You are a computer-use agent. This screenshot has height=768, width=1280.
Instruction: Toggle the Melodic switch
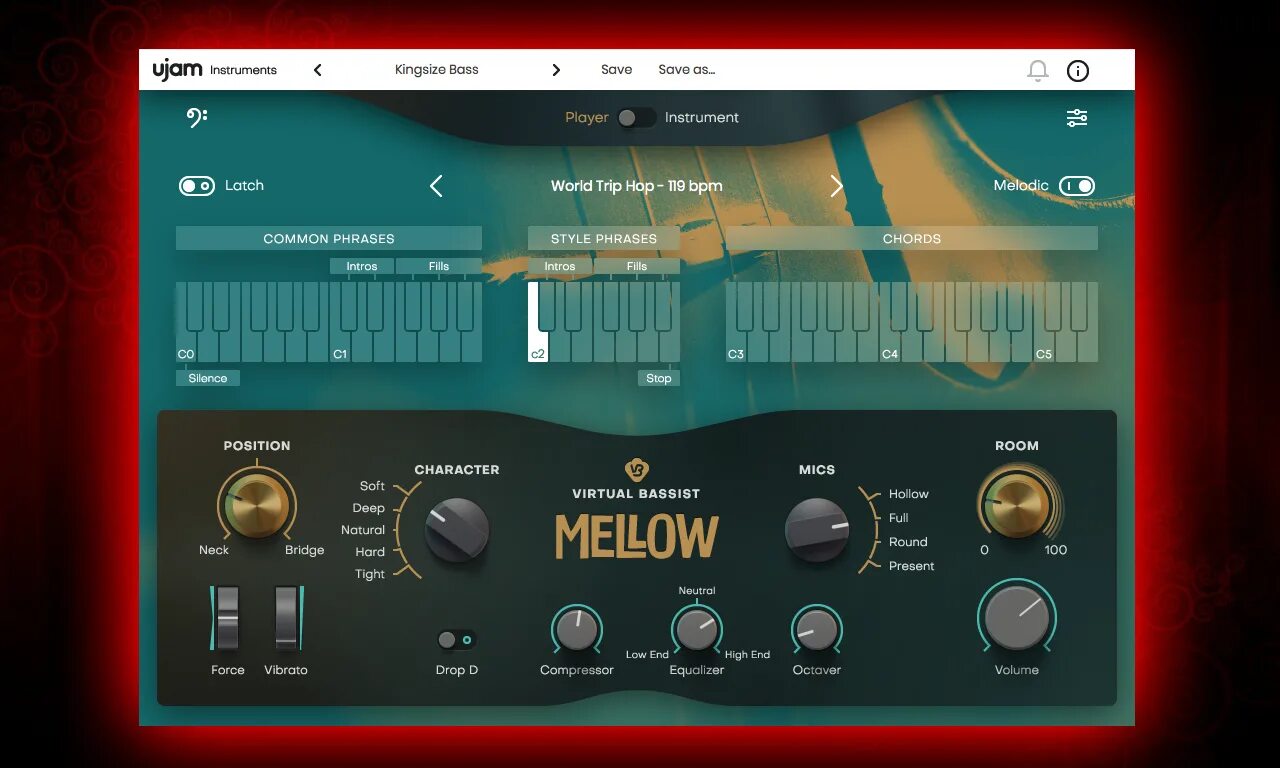[1077, 186]
